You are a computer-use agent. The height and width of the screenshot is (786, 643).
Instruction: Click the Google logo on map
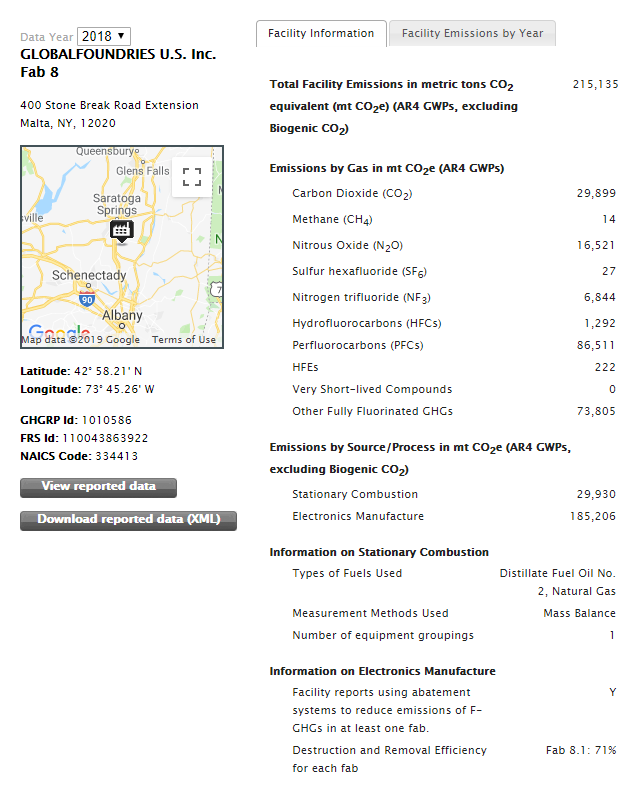[59, 331]
